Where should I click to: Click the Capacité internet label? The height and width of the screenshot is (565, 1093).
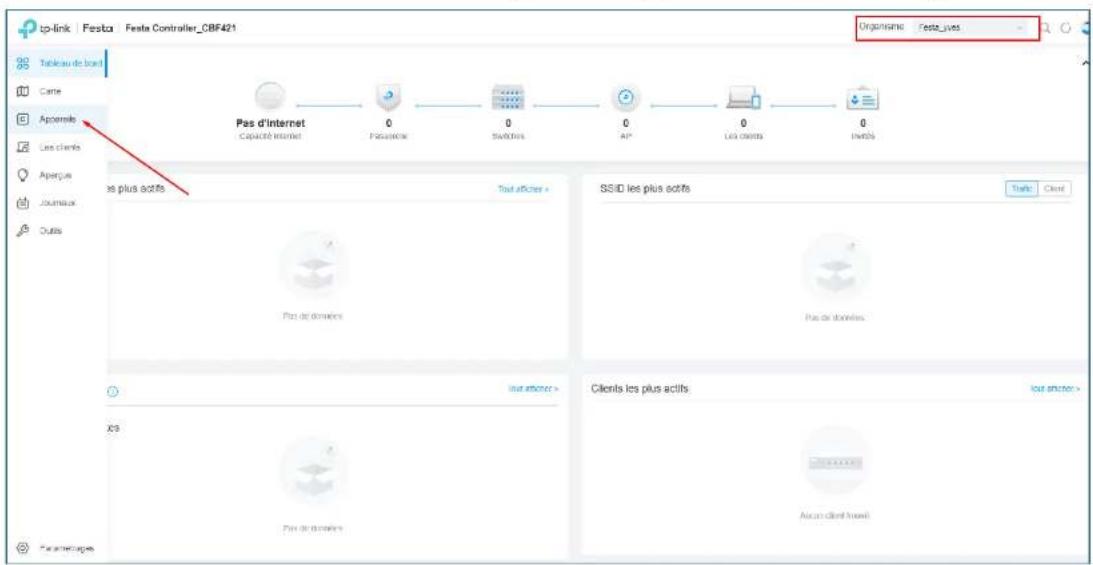(x=272, y=137)
